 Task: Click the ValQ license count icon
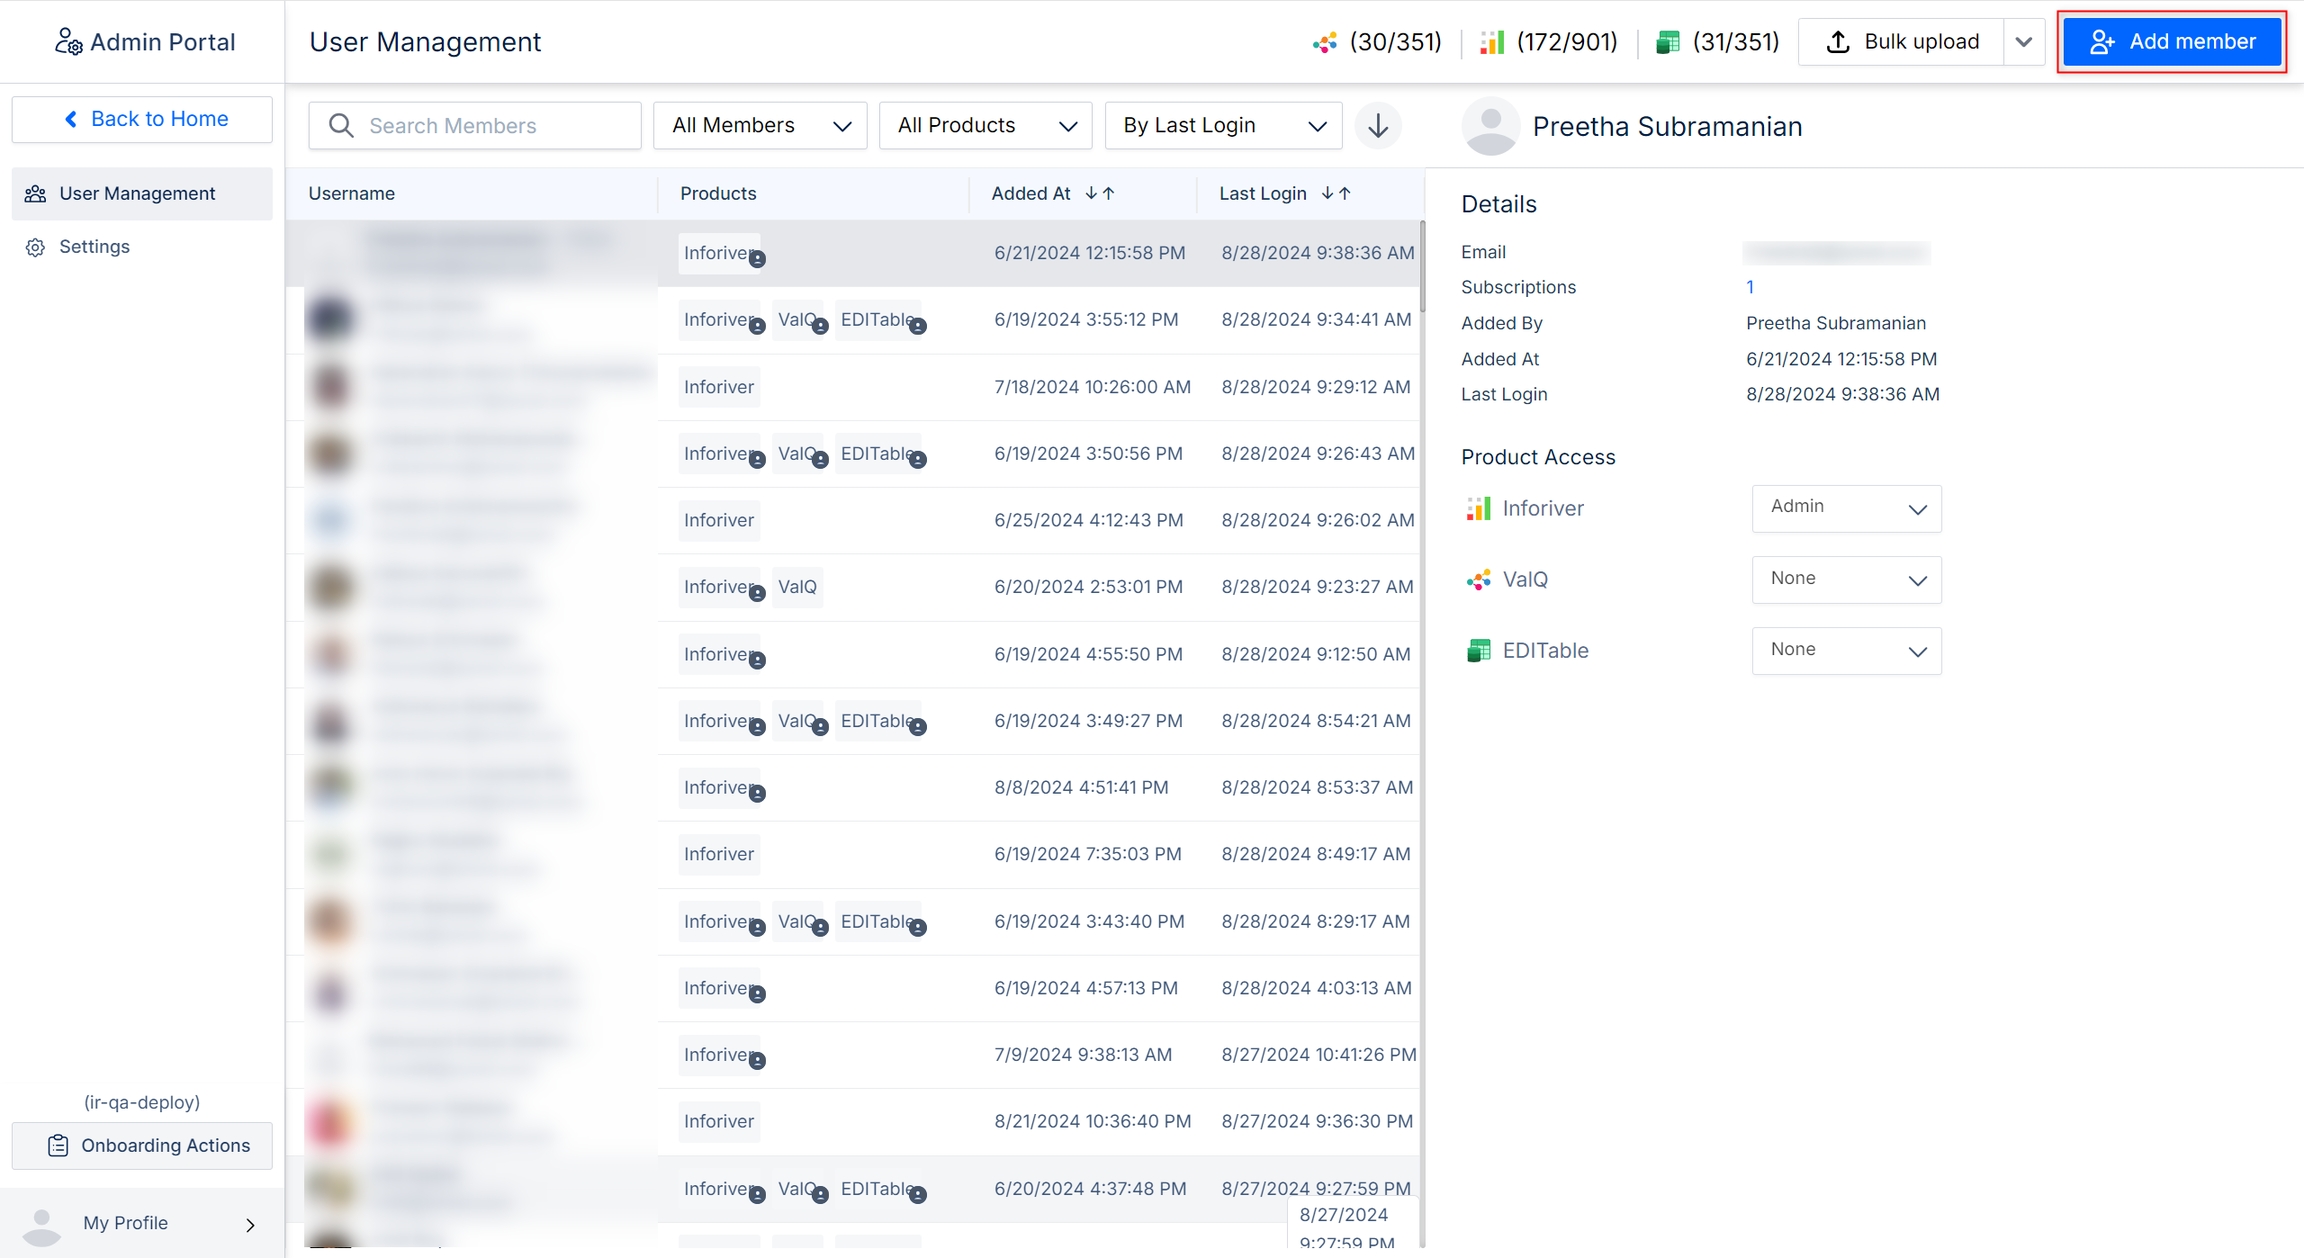1325,42
